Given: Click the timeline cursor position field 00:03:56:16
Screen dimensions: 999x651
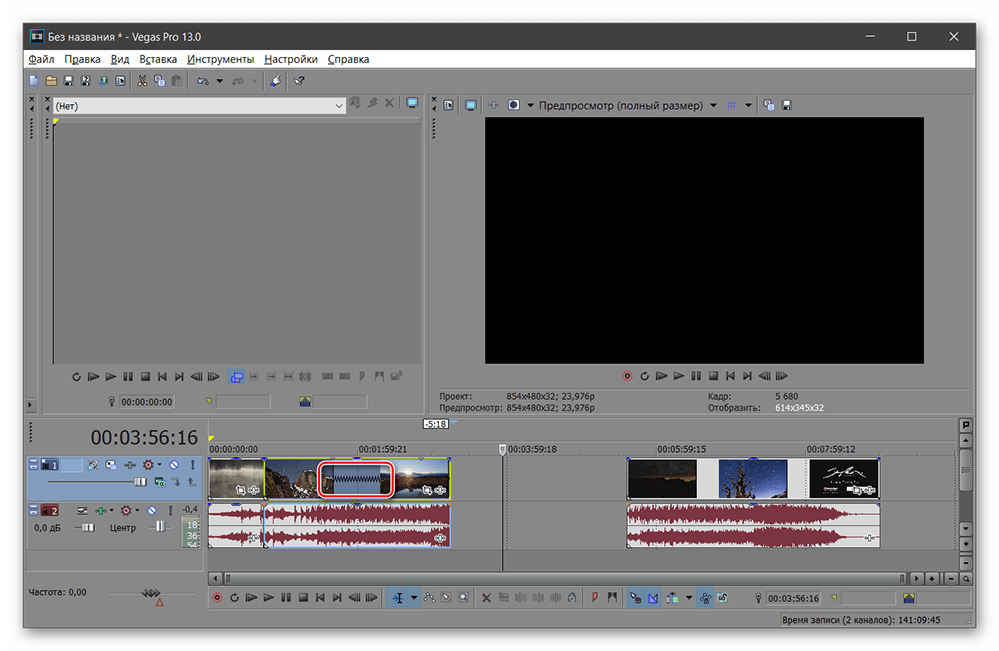Looking at the screenshot, I should (x=793, y=598).
